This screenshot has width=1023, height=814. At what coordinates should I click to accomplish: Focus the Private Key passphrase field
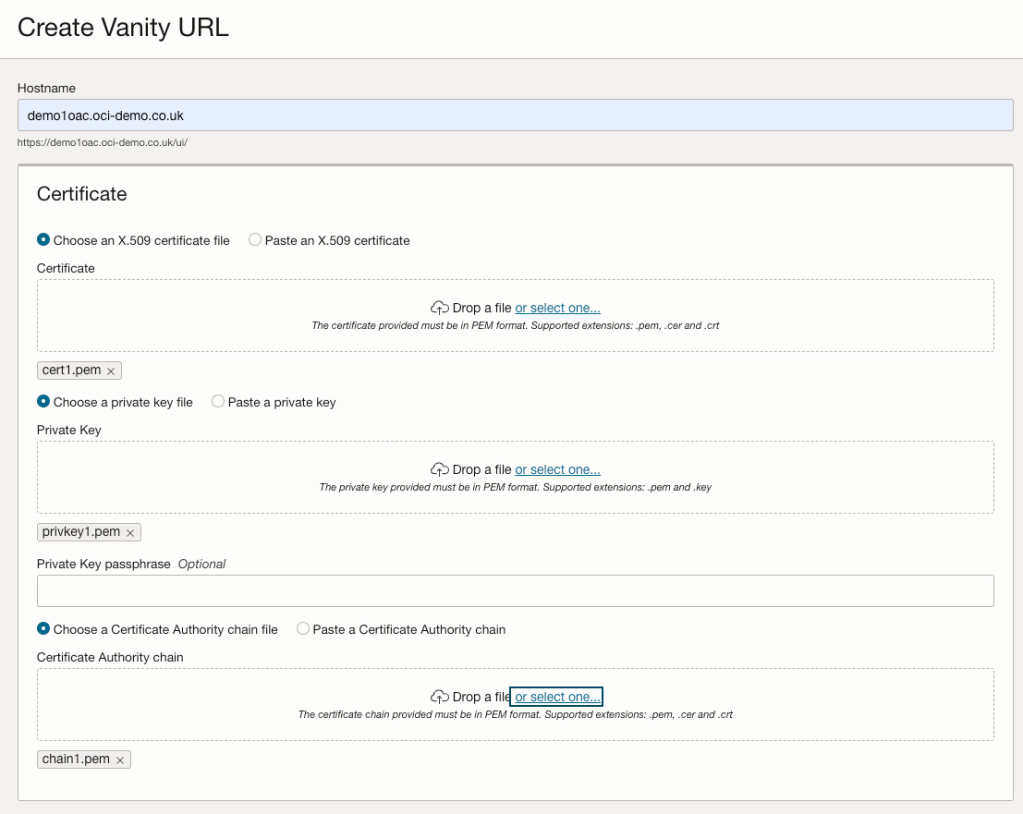point(515,591)
